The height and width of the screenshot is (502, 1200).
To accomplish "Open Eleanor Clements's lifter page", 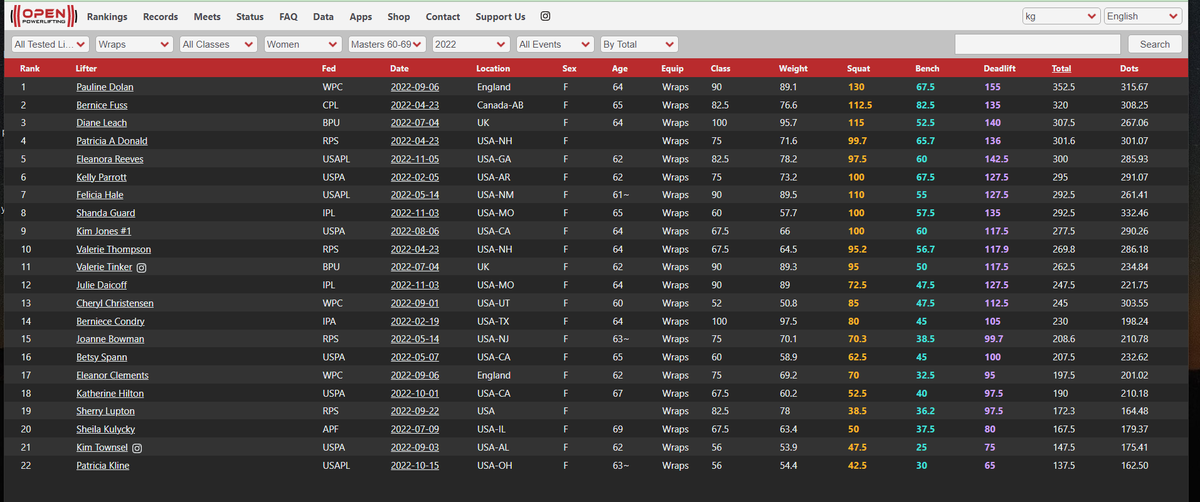I will tap(112, 375).
